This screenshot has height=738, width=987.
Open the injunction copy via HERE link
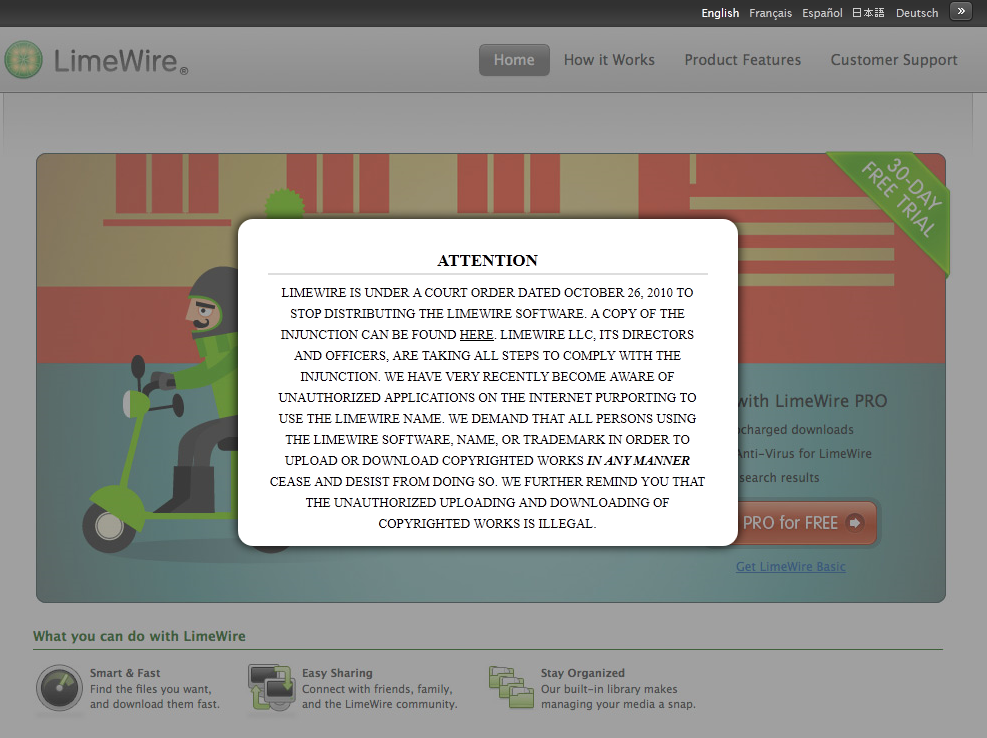click(477, 334)
